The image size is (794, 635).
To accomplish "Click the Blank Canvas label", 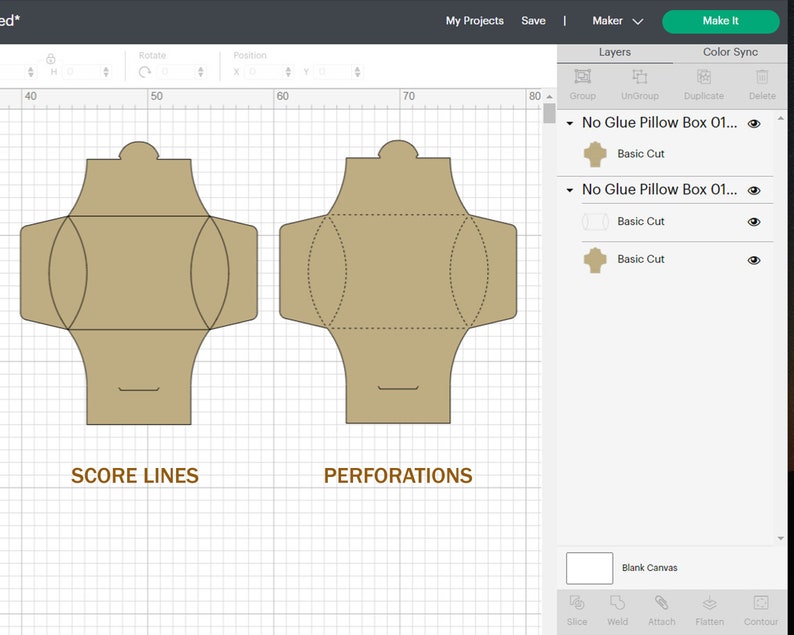I will 649,568.
